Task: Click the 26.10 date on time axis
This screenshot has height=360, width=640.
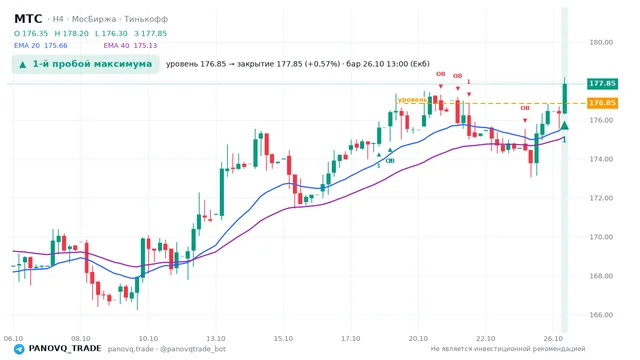Action: pos(553,339)
